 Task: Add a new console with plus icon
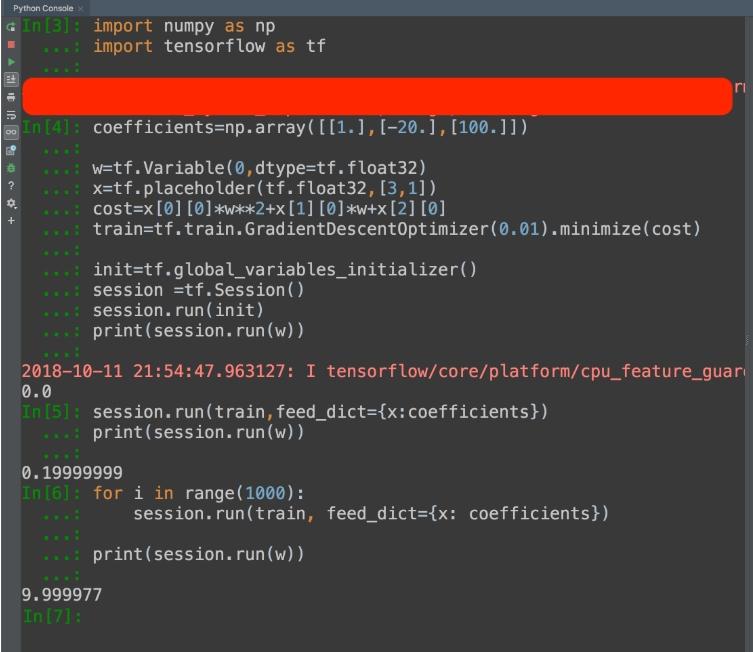(x=11, y=221)
